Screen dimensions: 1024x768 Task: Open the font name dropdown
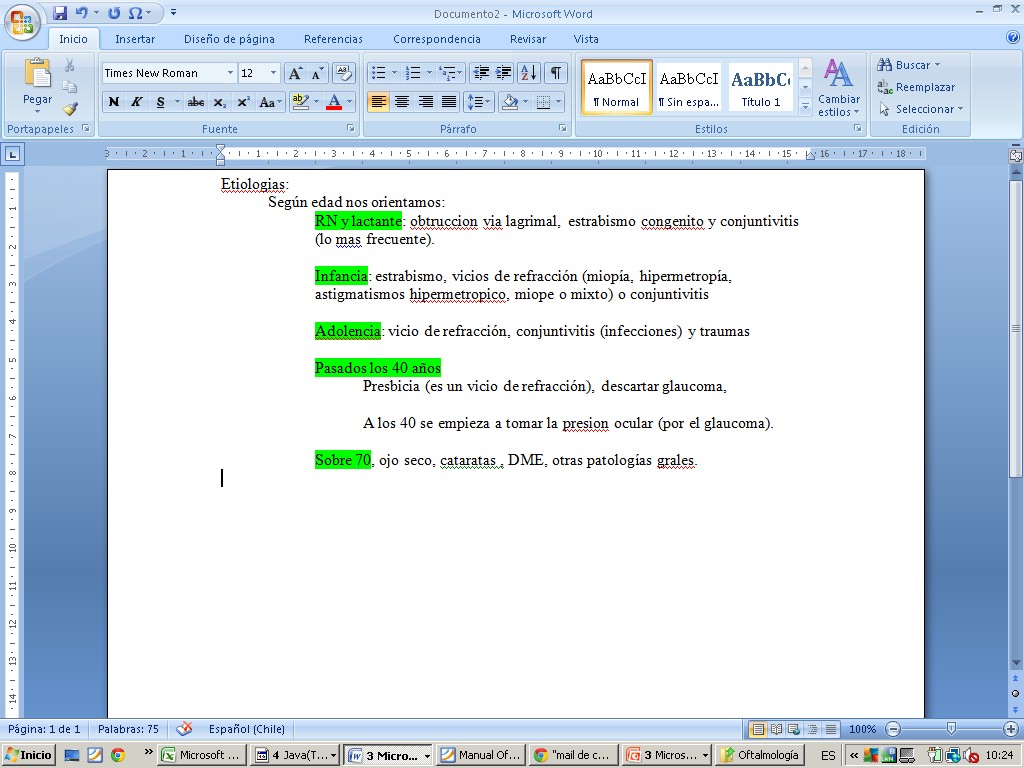[230, 73]
